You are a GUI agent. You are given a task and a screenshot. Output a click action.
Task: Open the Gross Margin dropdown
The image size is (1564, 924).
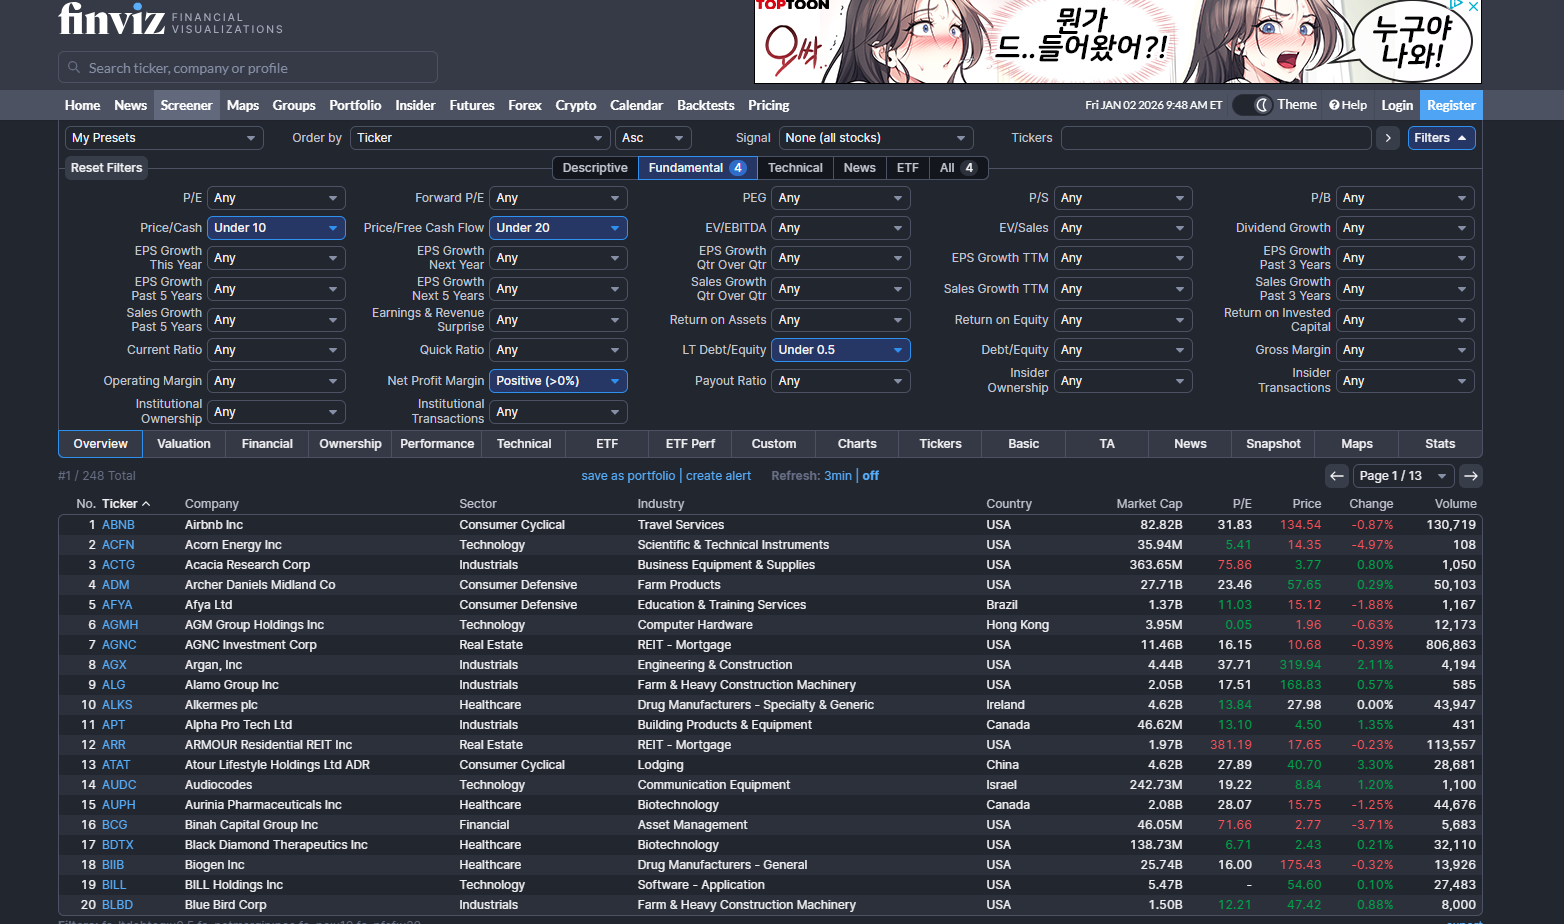tap(1405, 350)
